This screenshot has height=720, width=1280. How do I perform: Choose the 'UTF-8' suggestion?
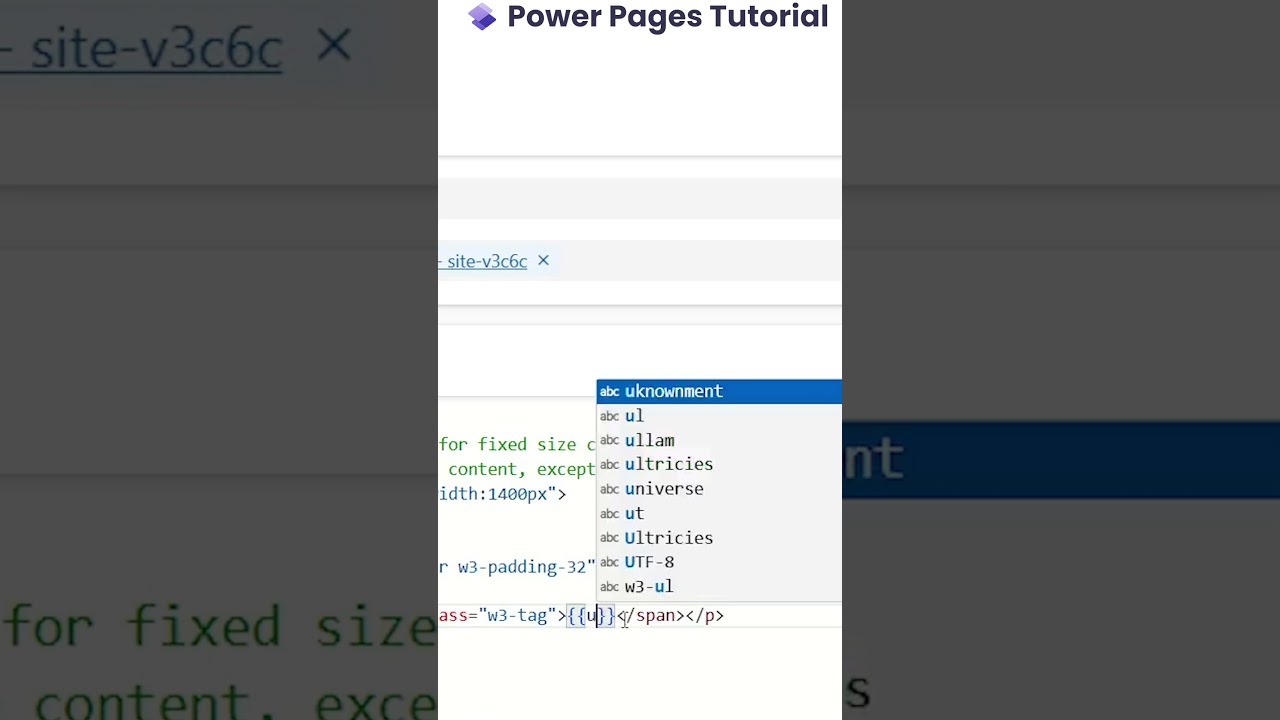pyautogui.click(x=719, y=562)
